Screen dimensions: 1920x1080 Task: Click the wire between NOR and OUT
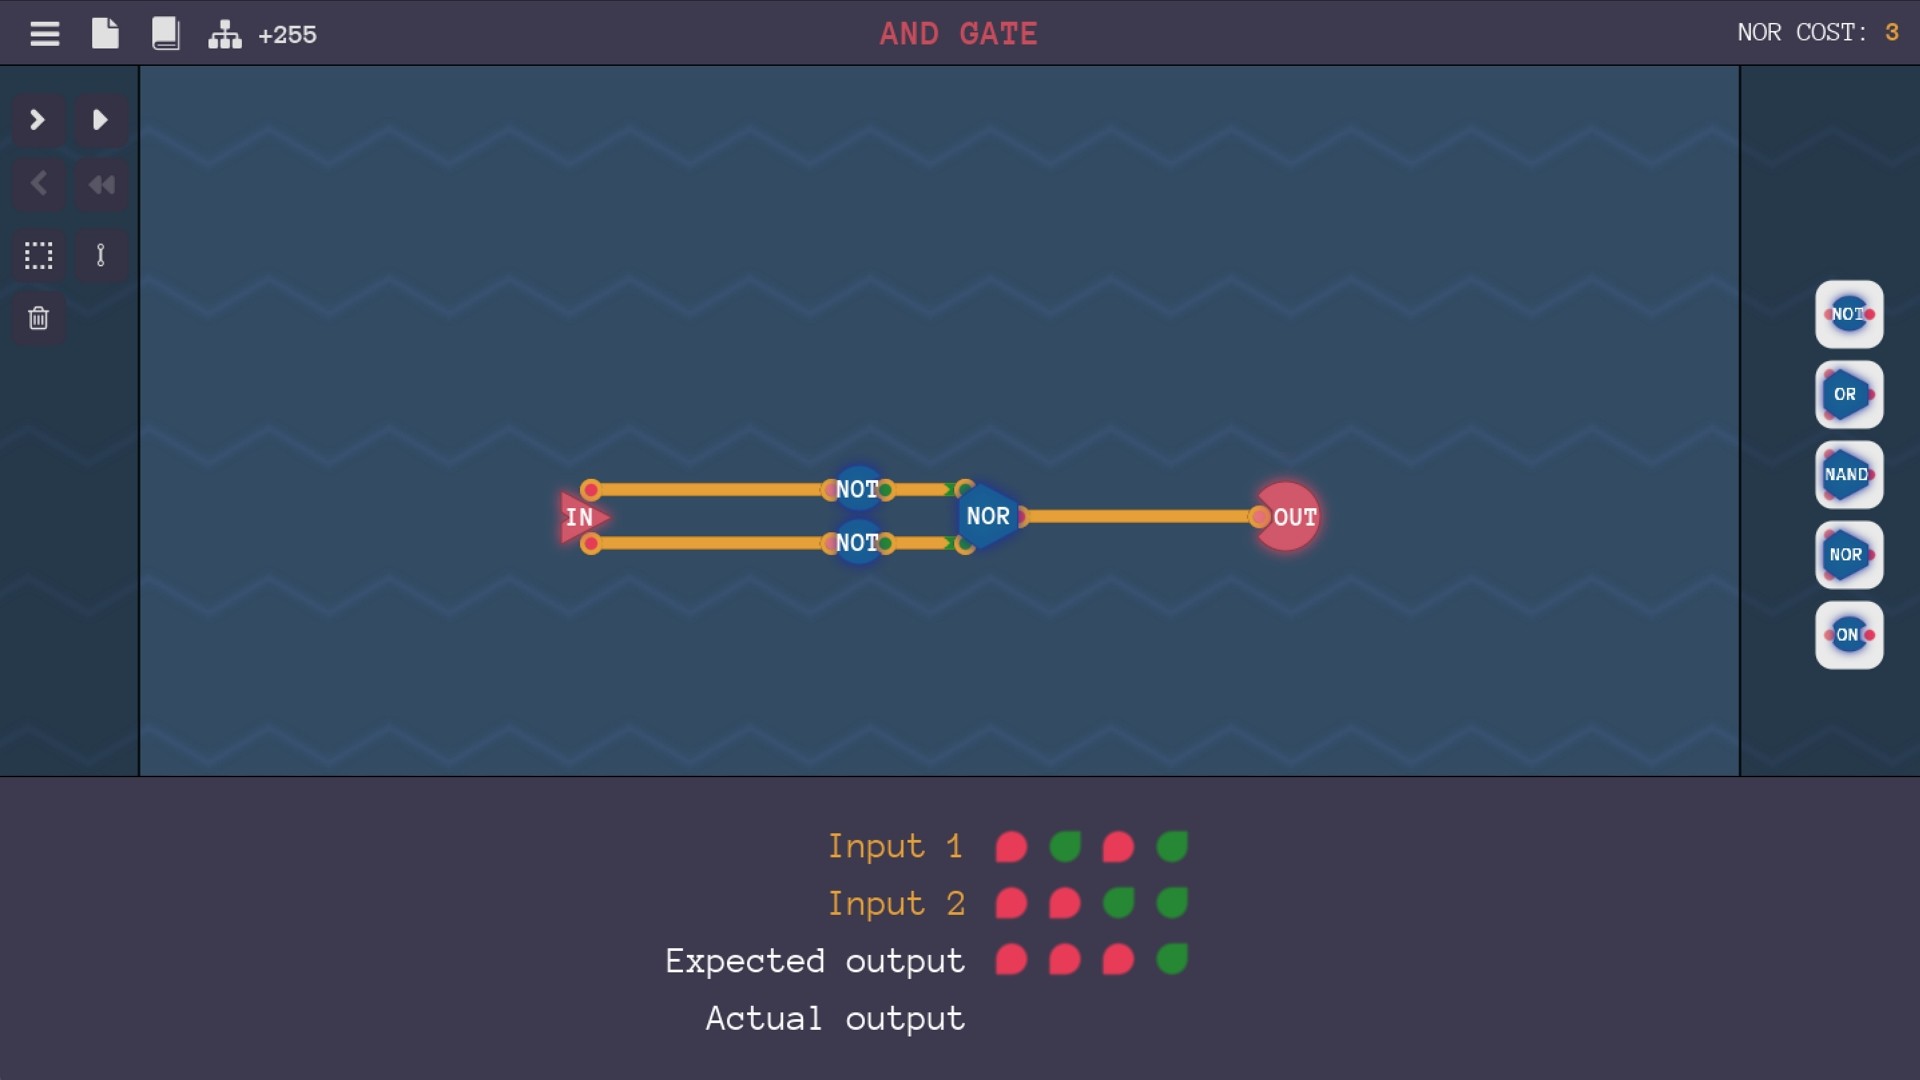[1138, 516]
